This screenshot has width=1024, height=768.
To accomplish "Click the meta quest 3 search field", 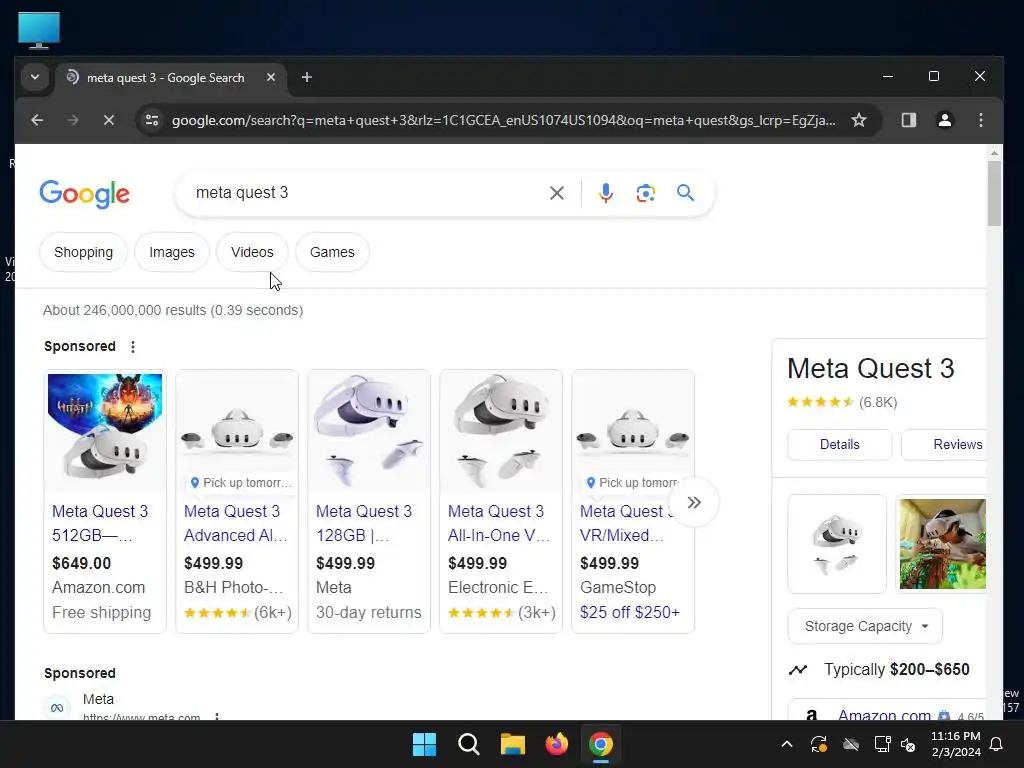I will click(366, 193).
